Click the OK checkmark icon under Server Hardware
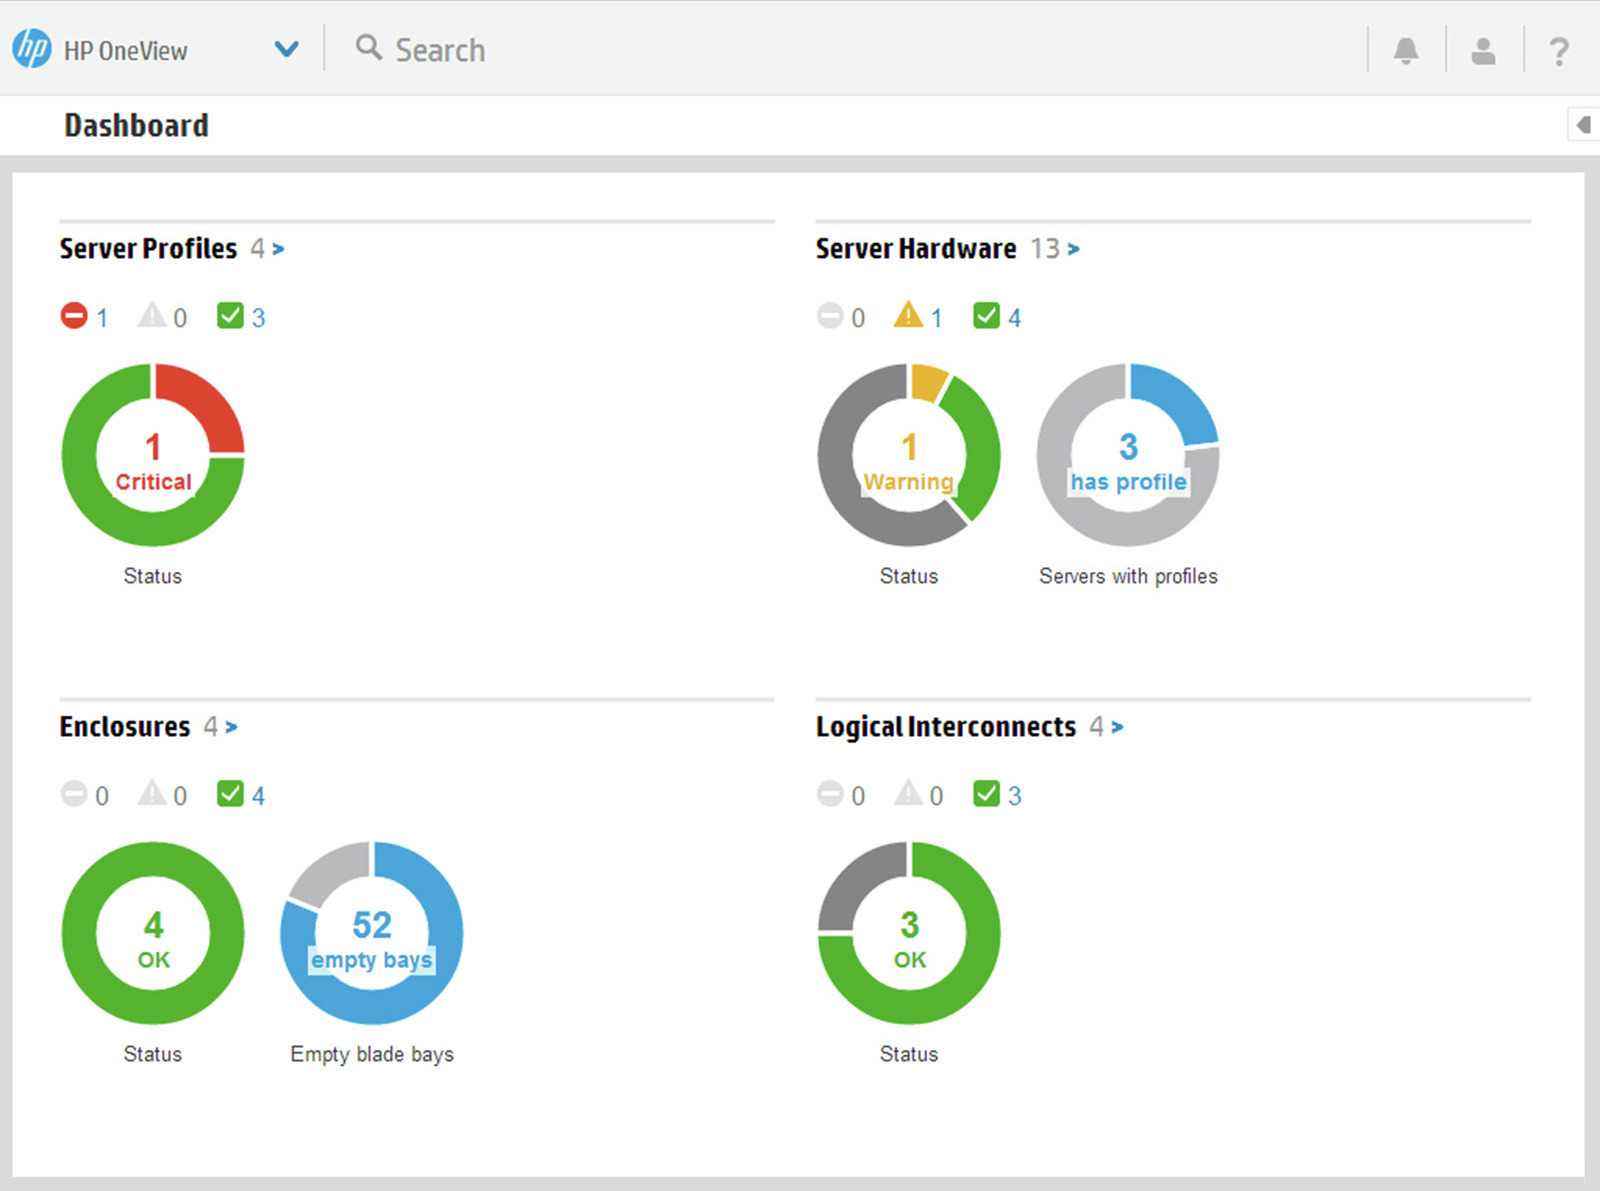The width and height of the screenshot is (1600, 1191). (986, 316)
